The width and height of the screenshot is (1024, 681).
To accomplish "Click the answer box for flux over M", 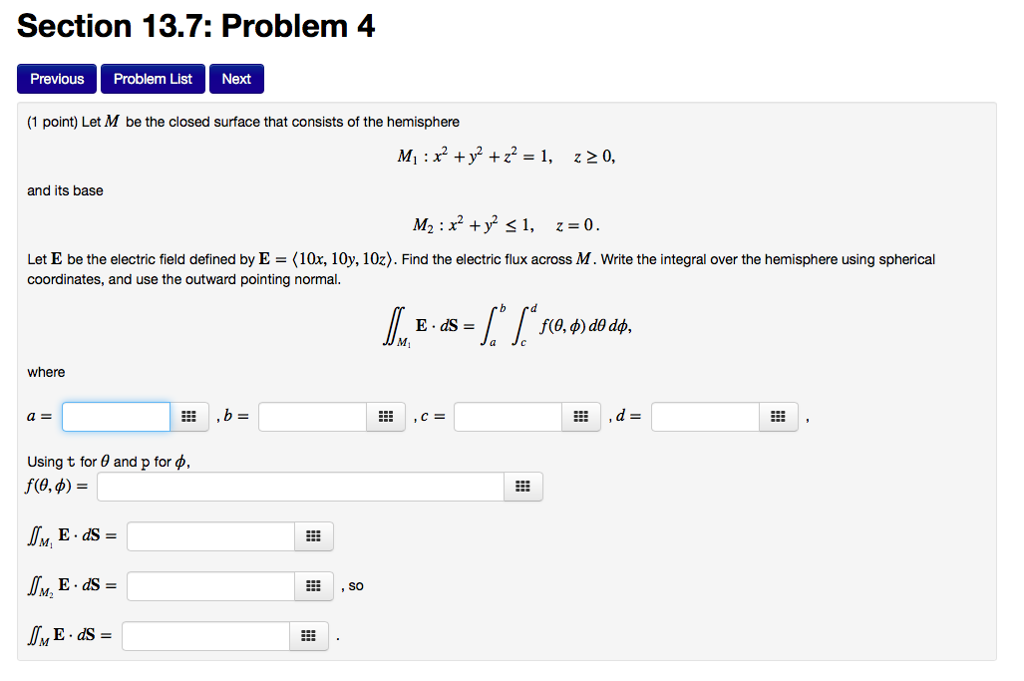I will [205, 635].
